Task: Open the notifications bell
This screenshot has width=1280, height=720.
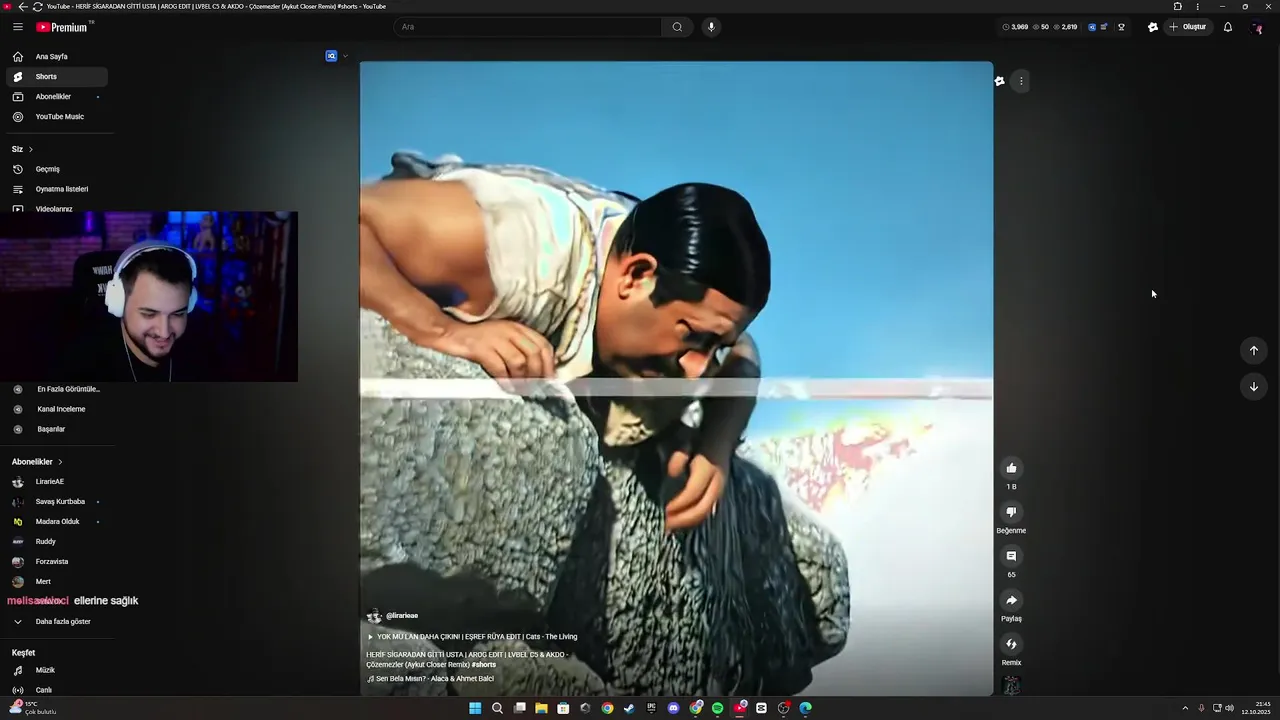Action: pyautogui.click(x=1228, y=27)
